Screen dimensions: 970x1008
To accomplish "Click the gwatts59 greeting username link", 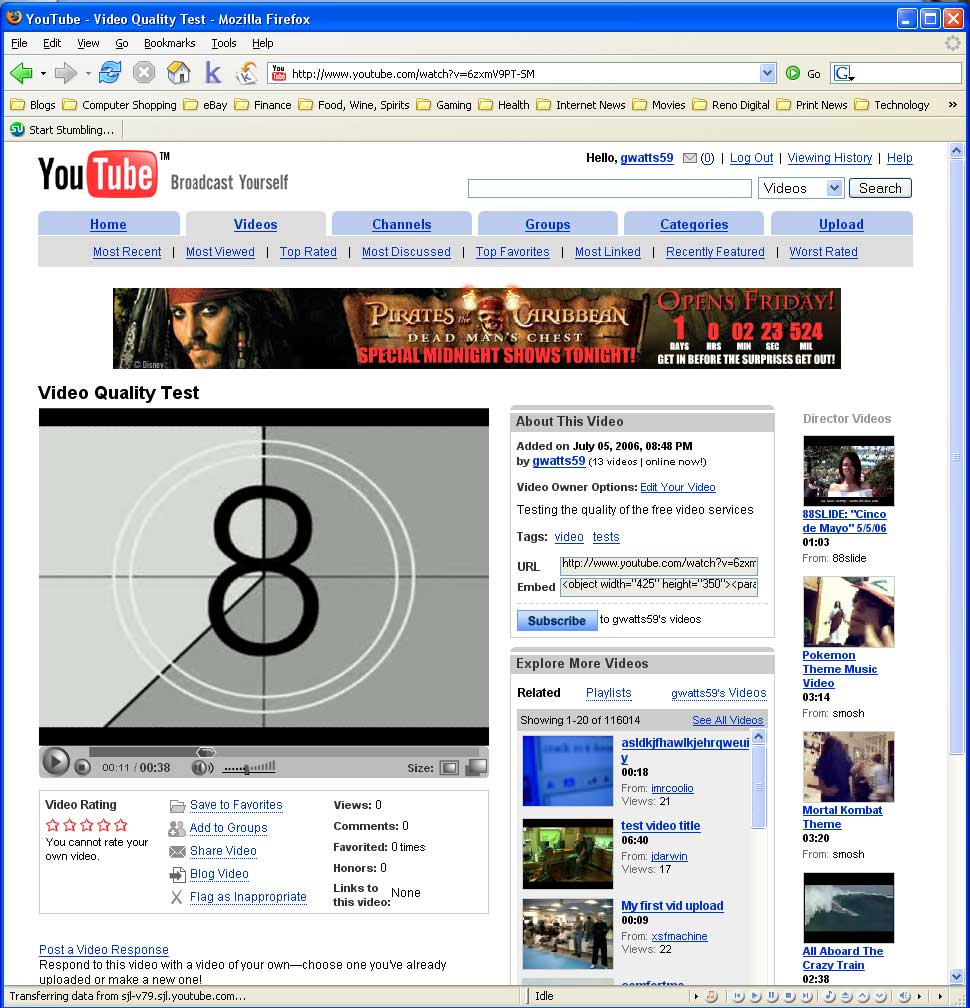I will (647, 158).
